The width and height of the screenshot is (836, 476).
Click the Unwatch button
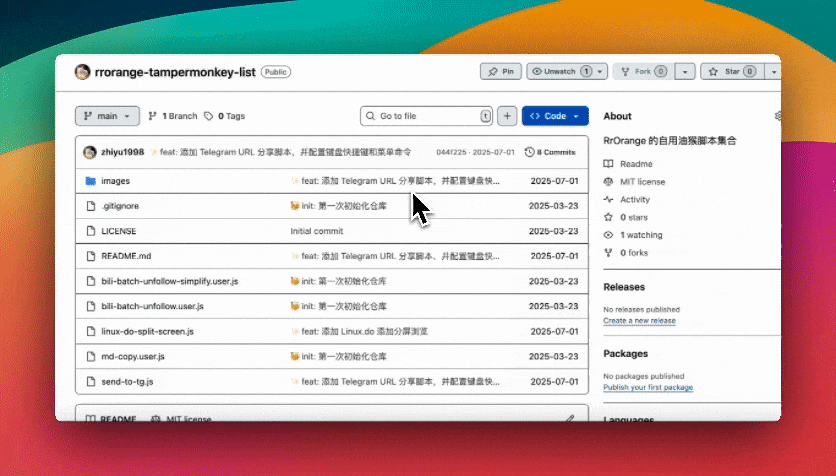560,71
